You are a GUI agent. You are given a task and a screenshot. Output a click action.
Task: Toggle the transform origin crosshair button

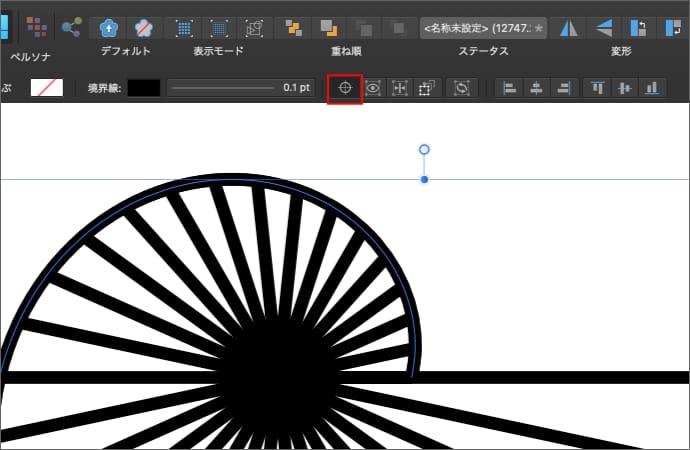coord(345,88)
